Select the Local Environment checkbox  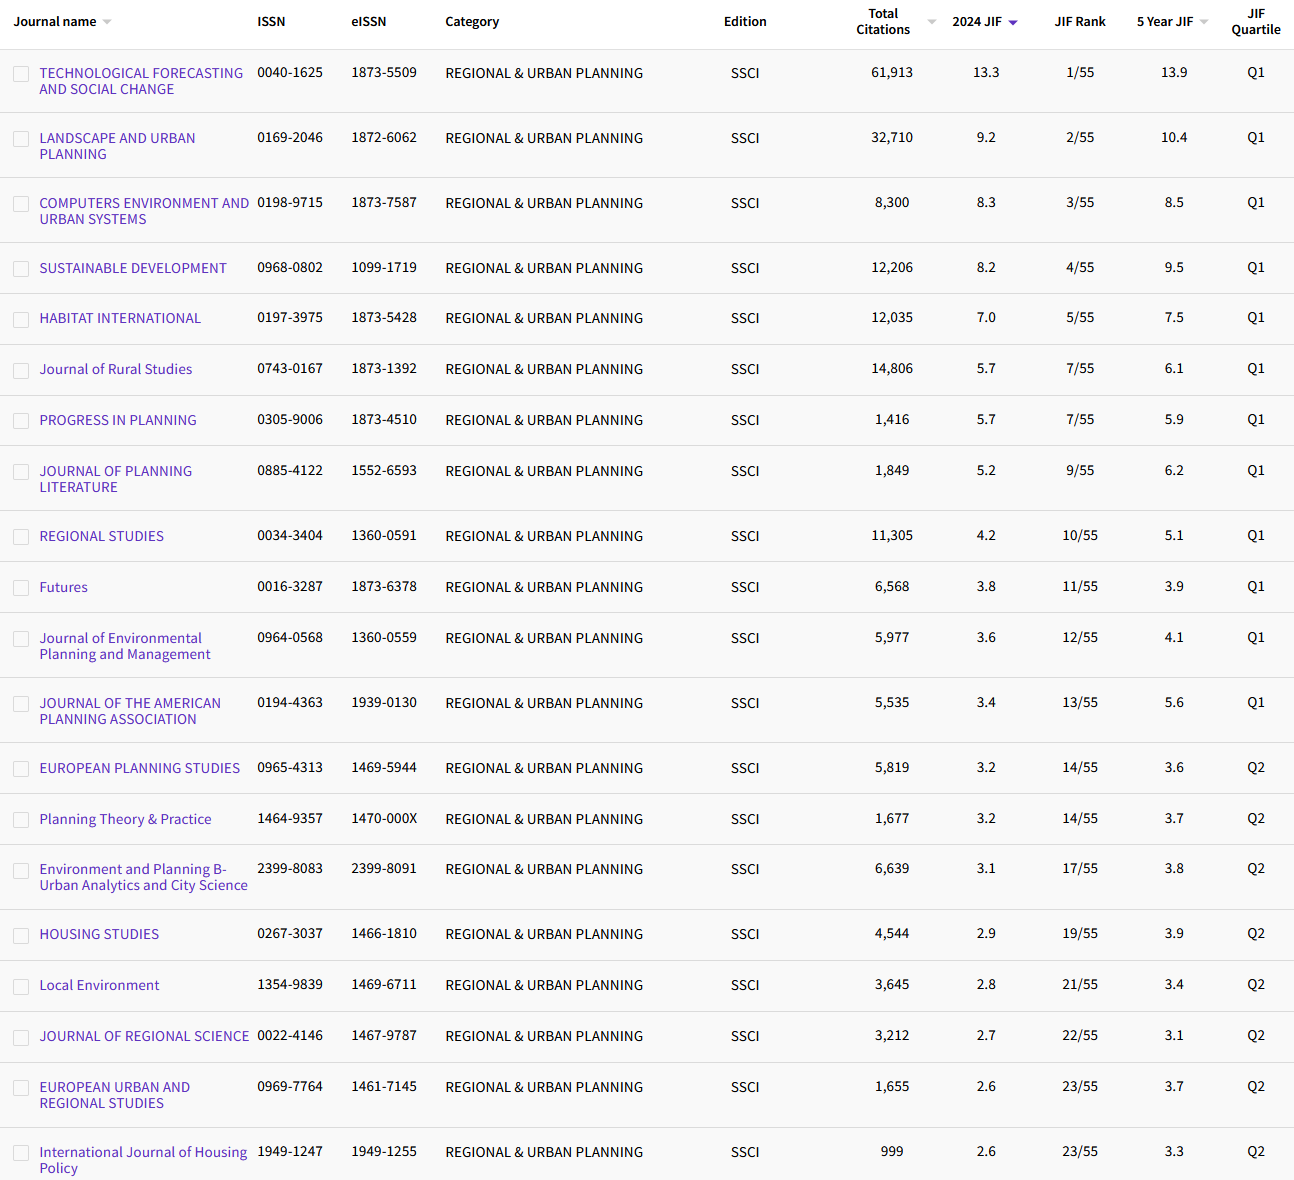21,986
